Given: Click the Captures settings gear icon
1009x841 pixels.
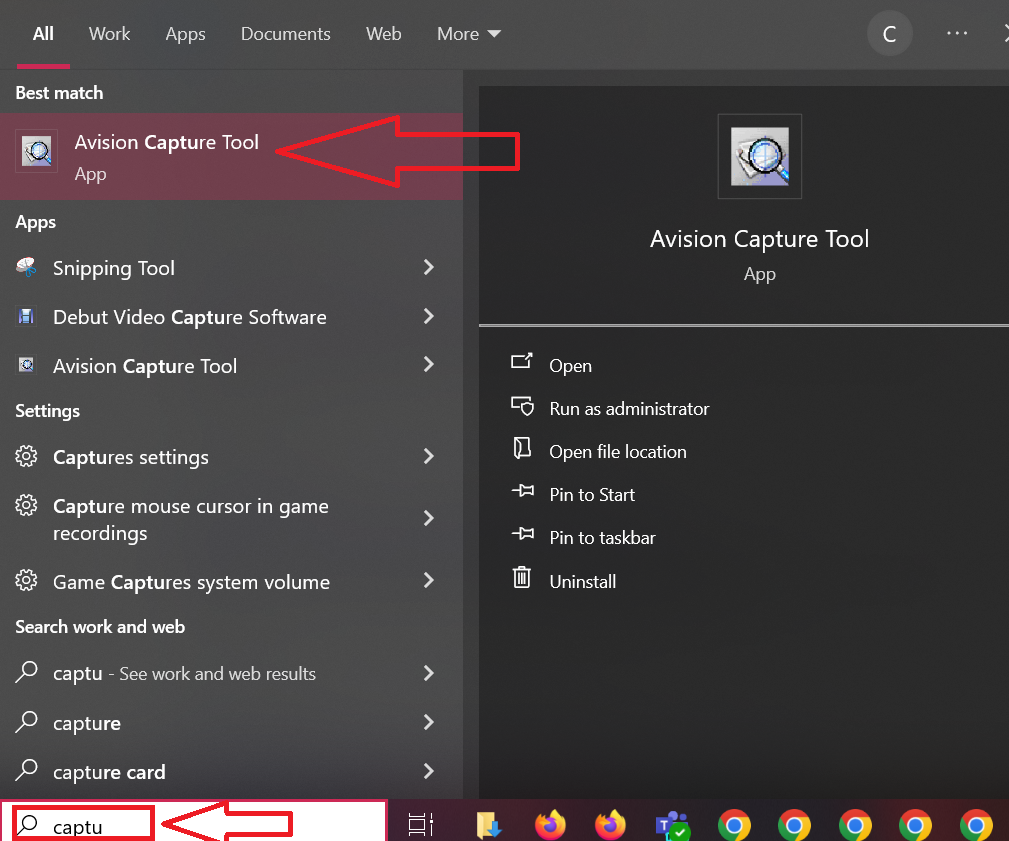Looking at the screenshot, I should [x=26, y=457].
